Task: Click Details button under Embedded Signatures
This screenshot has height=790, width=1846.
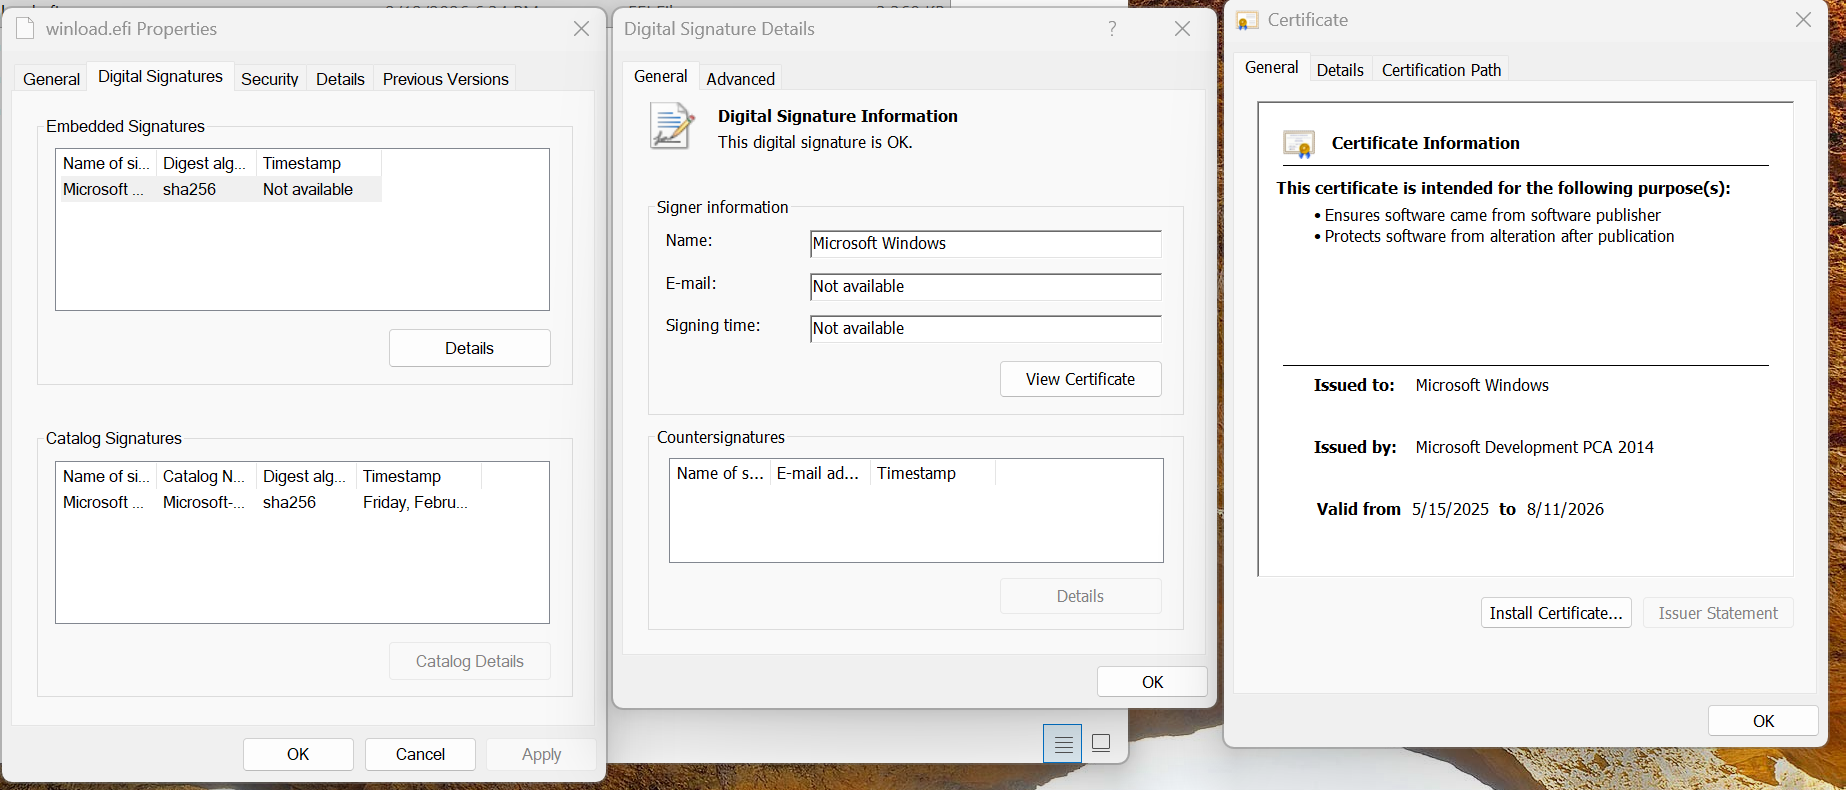Action: pyautogui.click(x=469, y=348)
